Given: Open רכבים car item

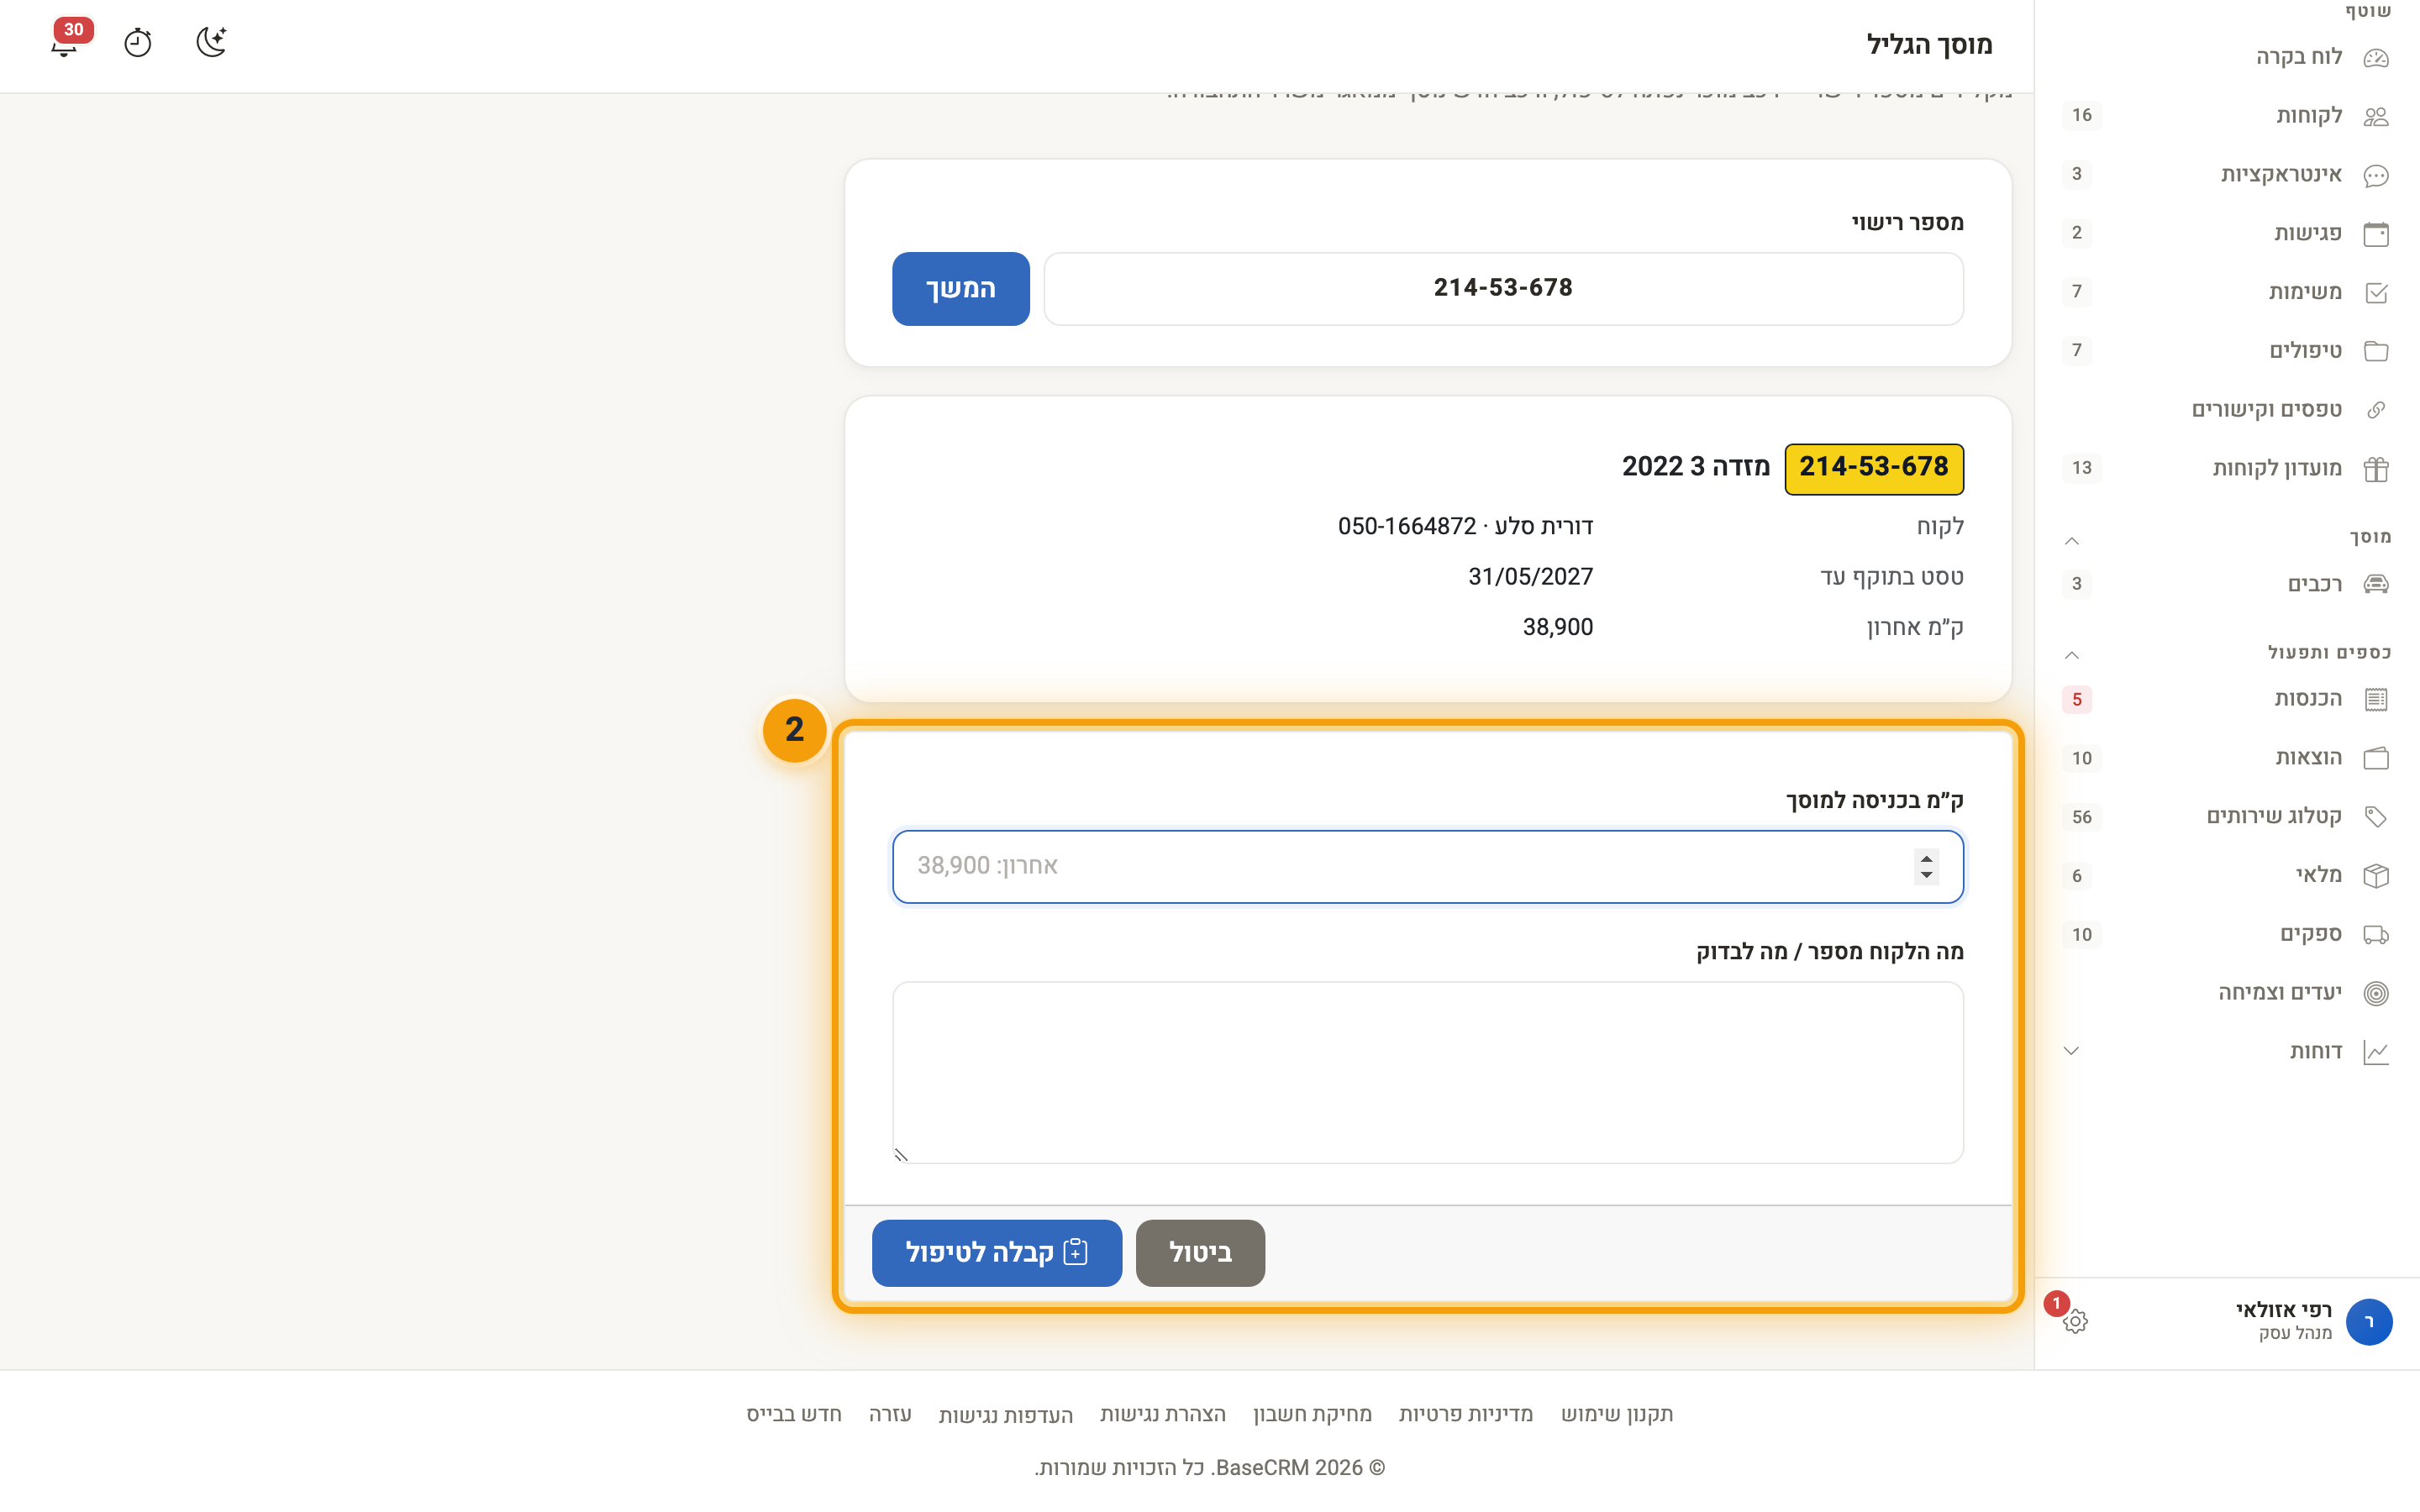Looking at the screenshot, I should [x=2227, y=584].
